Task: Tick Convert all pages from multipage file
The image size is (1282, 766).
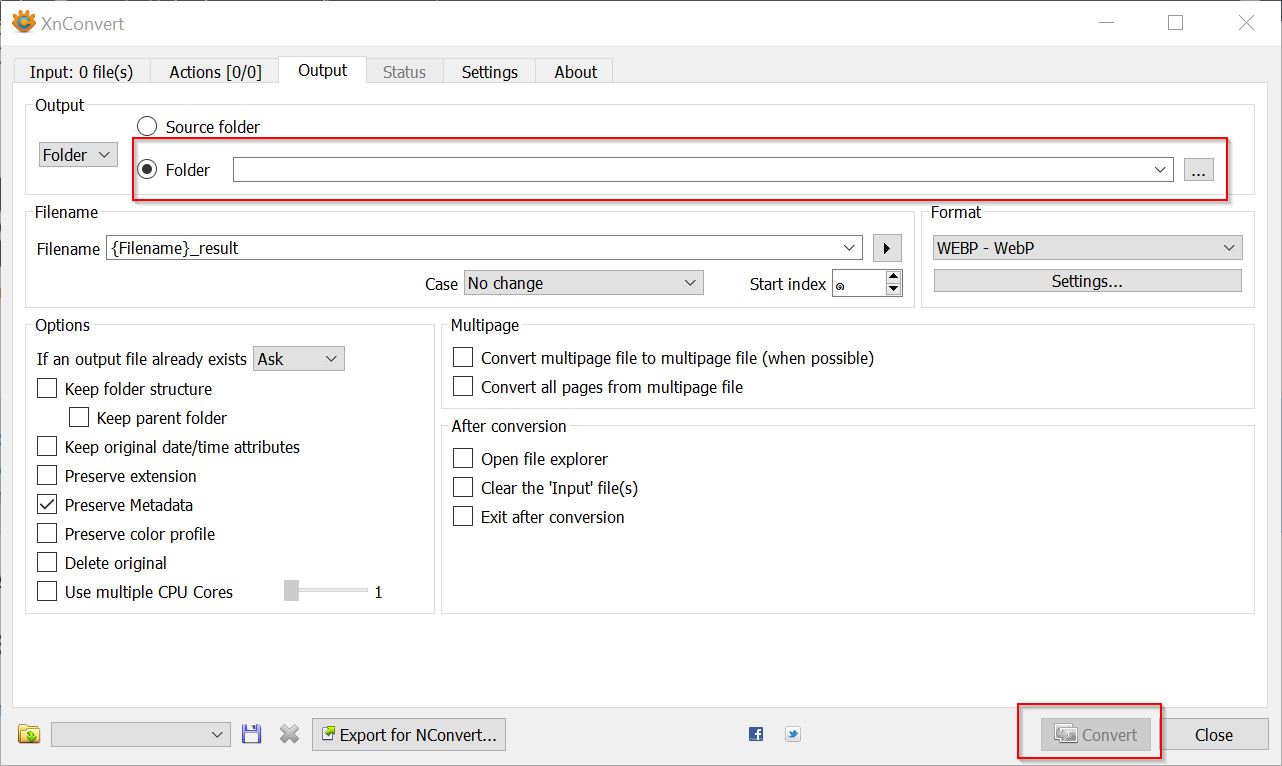Action: coord(463,387)
